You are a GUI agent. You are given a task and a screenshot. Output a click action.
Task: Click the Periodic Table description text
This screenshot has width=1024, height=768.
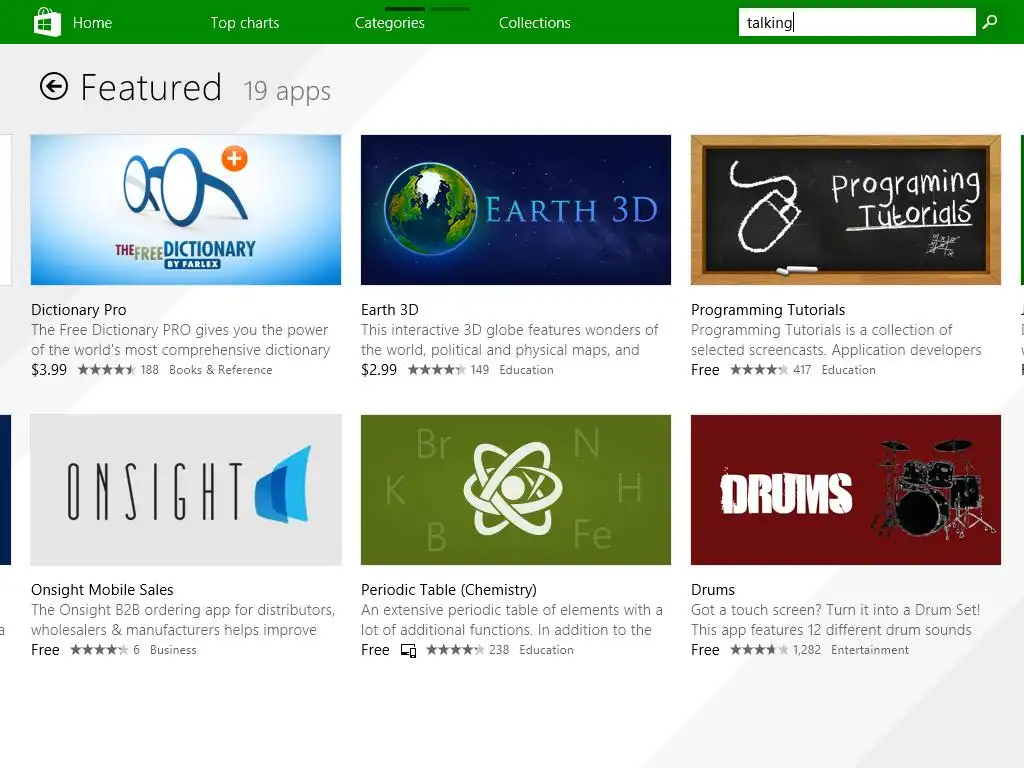[512, 620]
